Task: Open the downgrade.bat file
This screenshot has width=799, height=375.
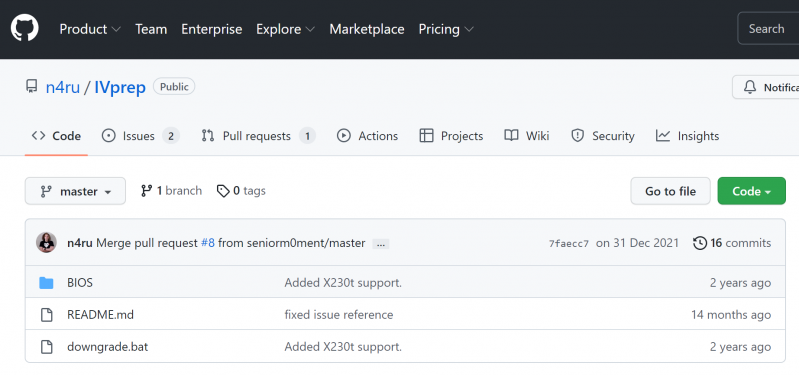Action: 108,347
